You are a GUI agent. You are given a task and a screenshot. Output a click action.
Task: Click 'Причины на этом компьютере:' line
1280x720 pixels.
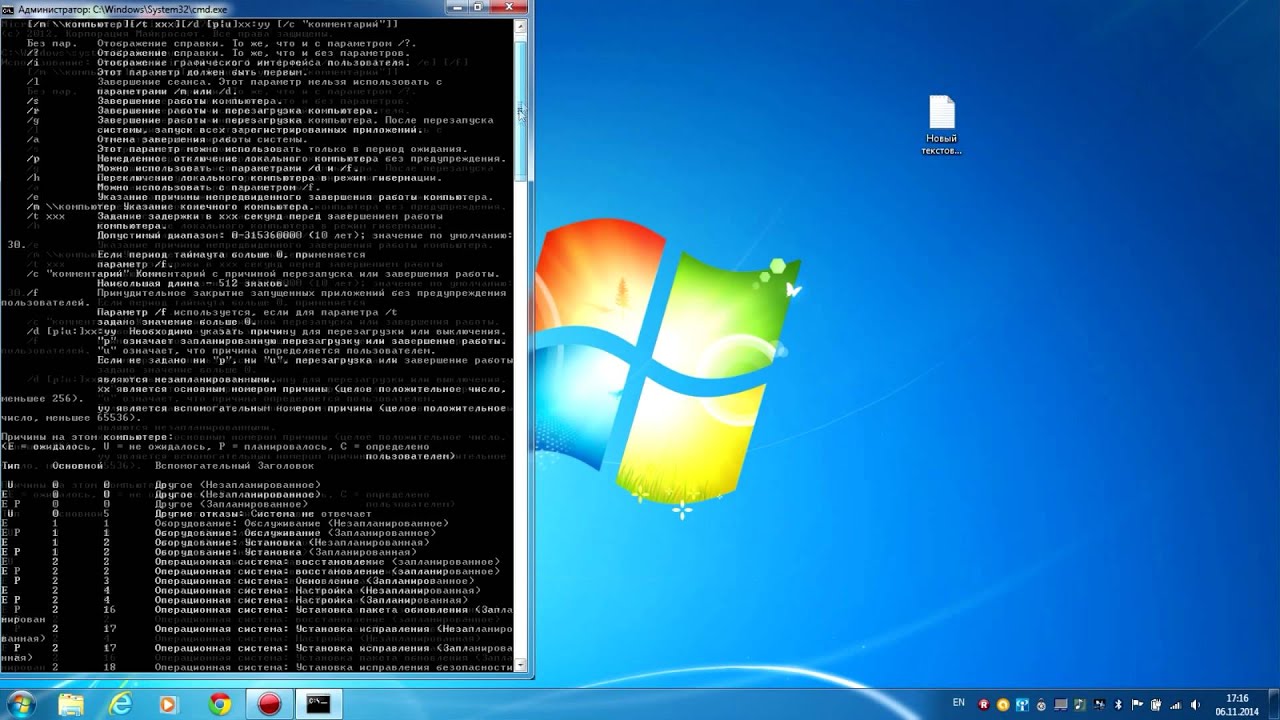[x=89, y=437]
